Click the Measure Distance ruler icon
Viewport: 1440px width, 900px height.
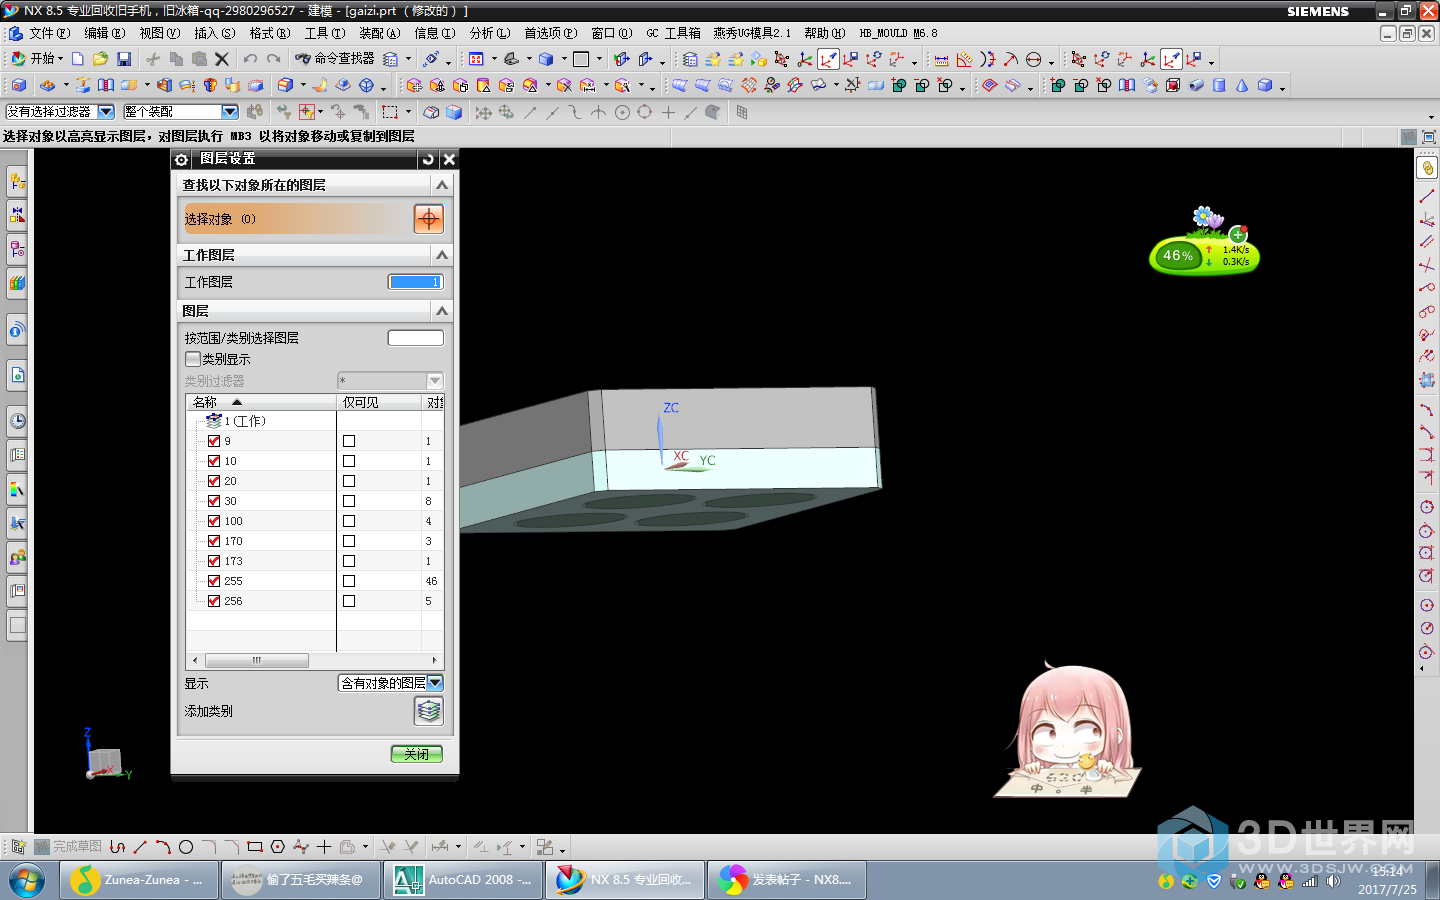click(941, 59)
